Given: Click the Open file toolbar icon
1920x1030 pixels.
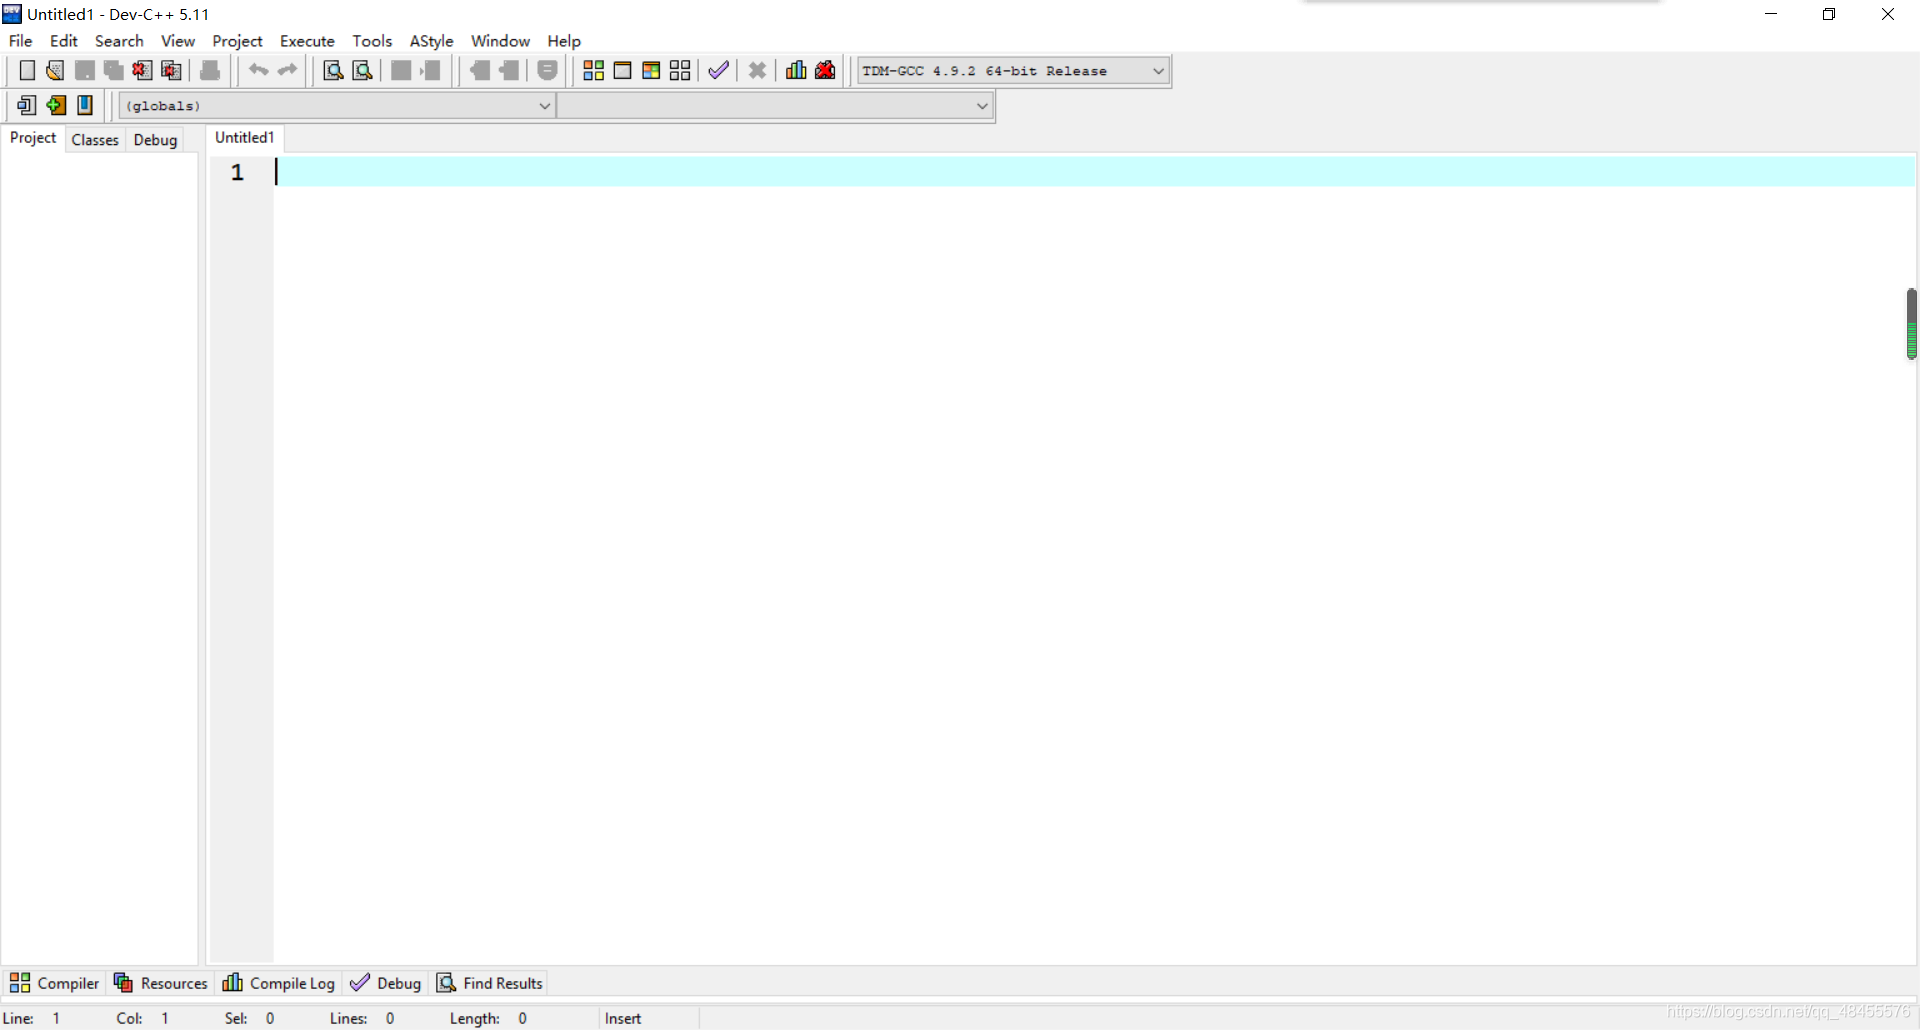Looking at the screenshot, I should click(x=55, y=70).
